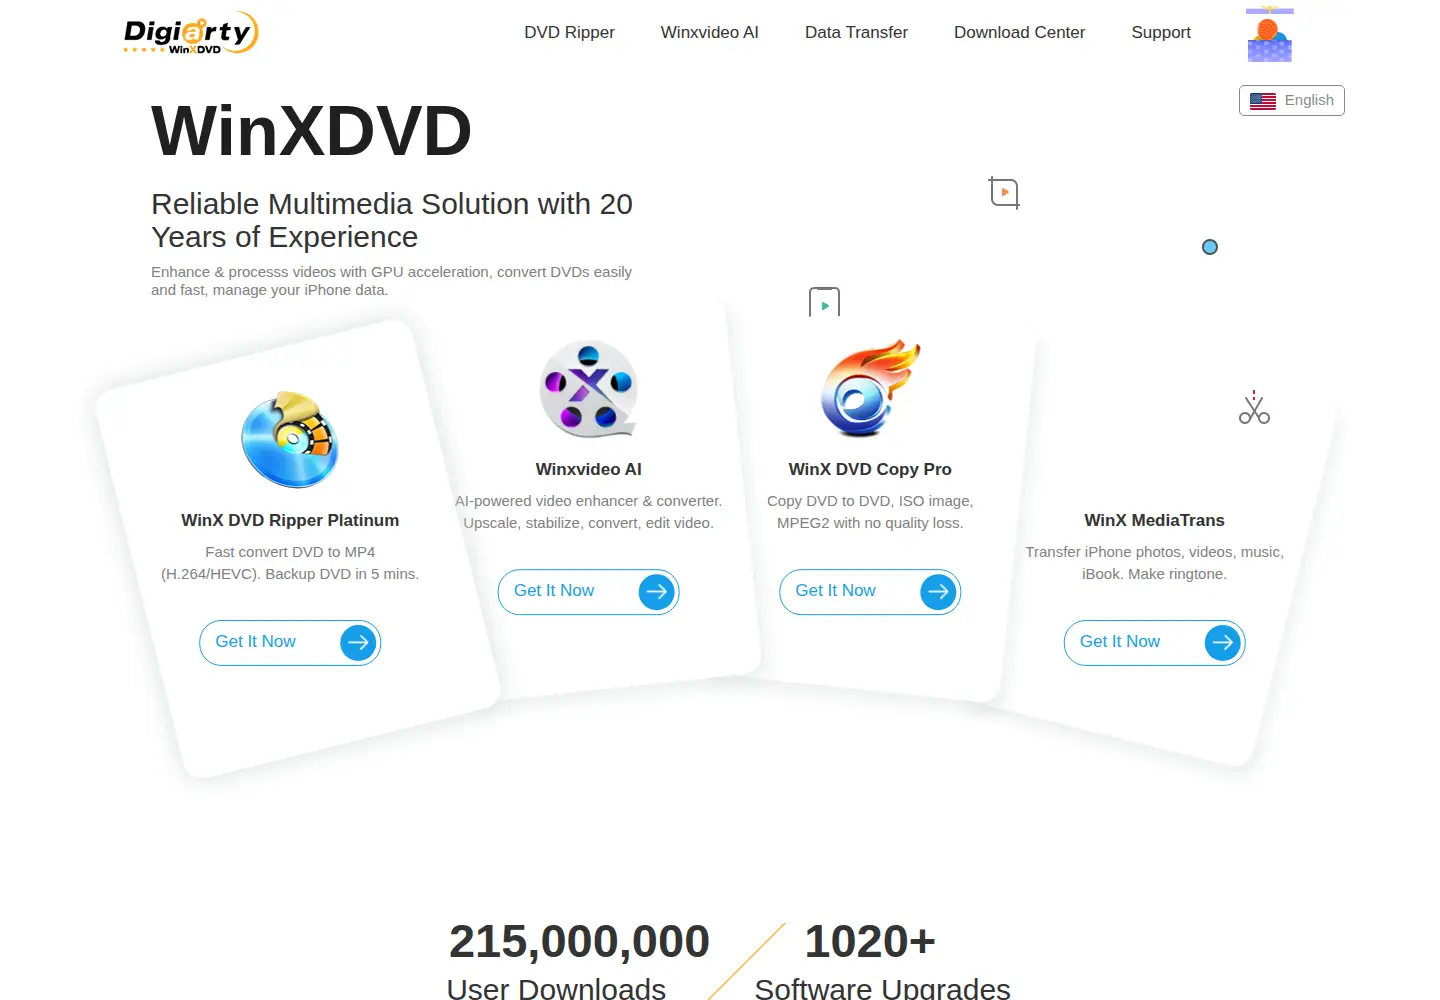Get It Now for WinX DVD Ripper Platinum

coord(290,642)
